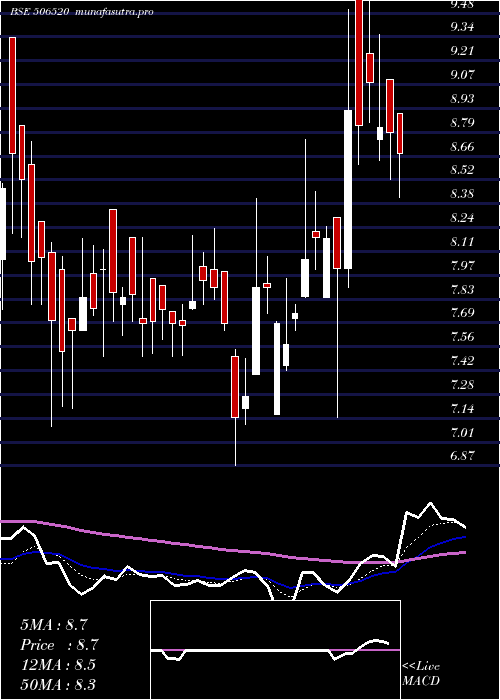Click the munafasutra.pro site label
This screenshot has height=700, width=500.
click(x=115, y=12)
